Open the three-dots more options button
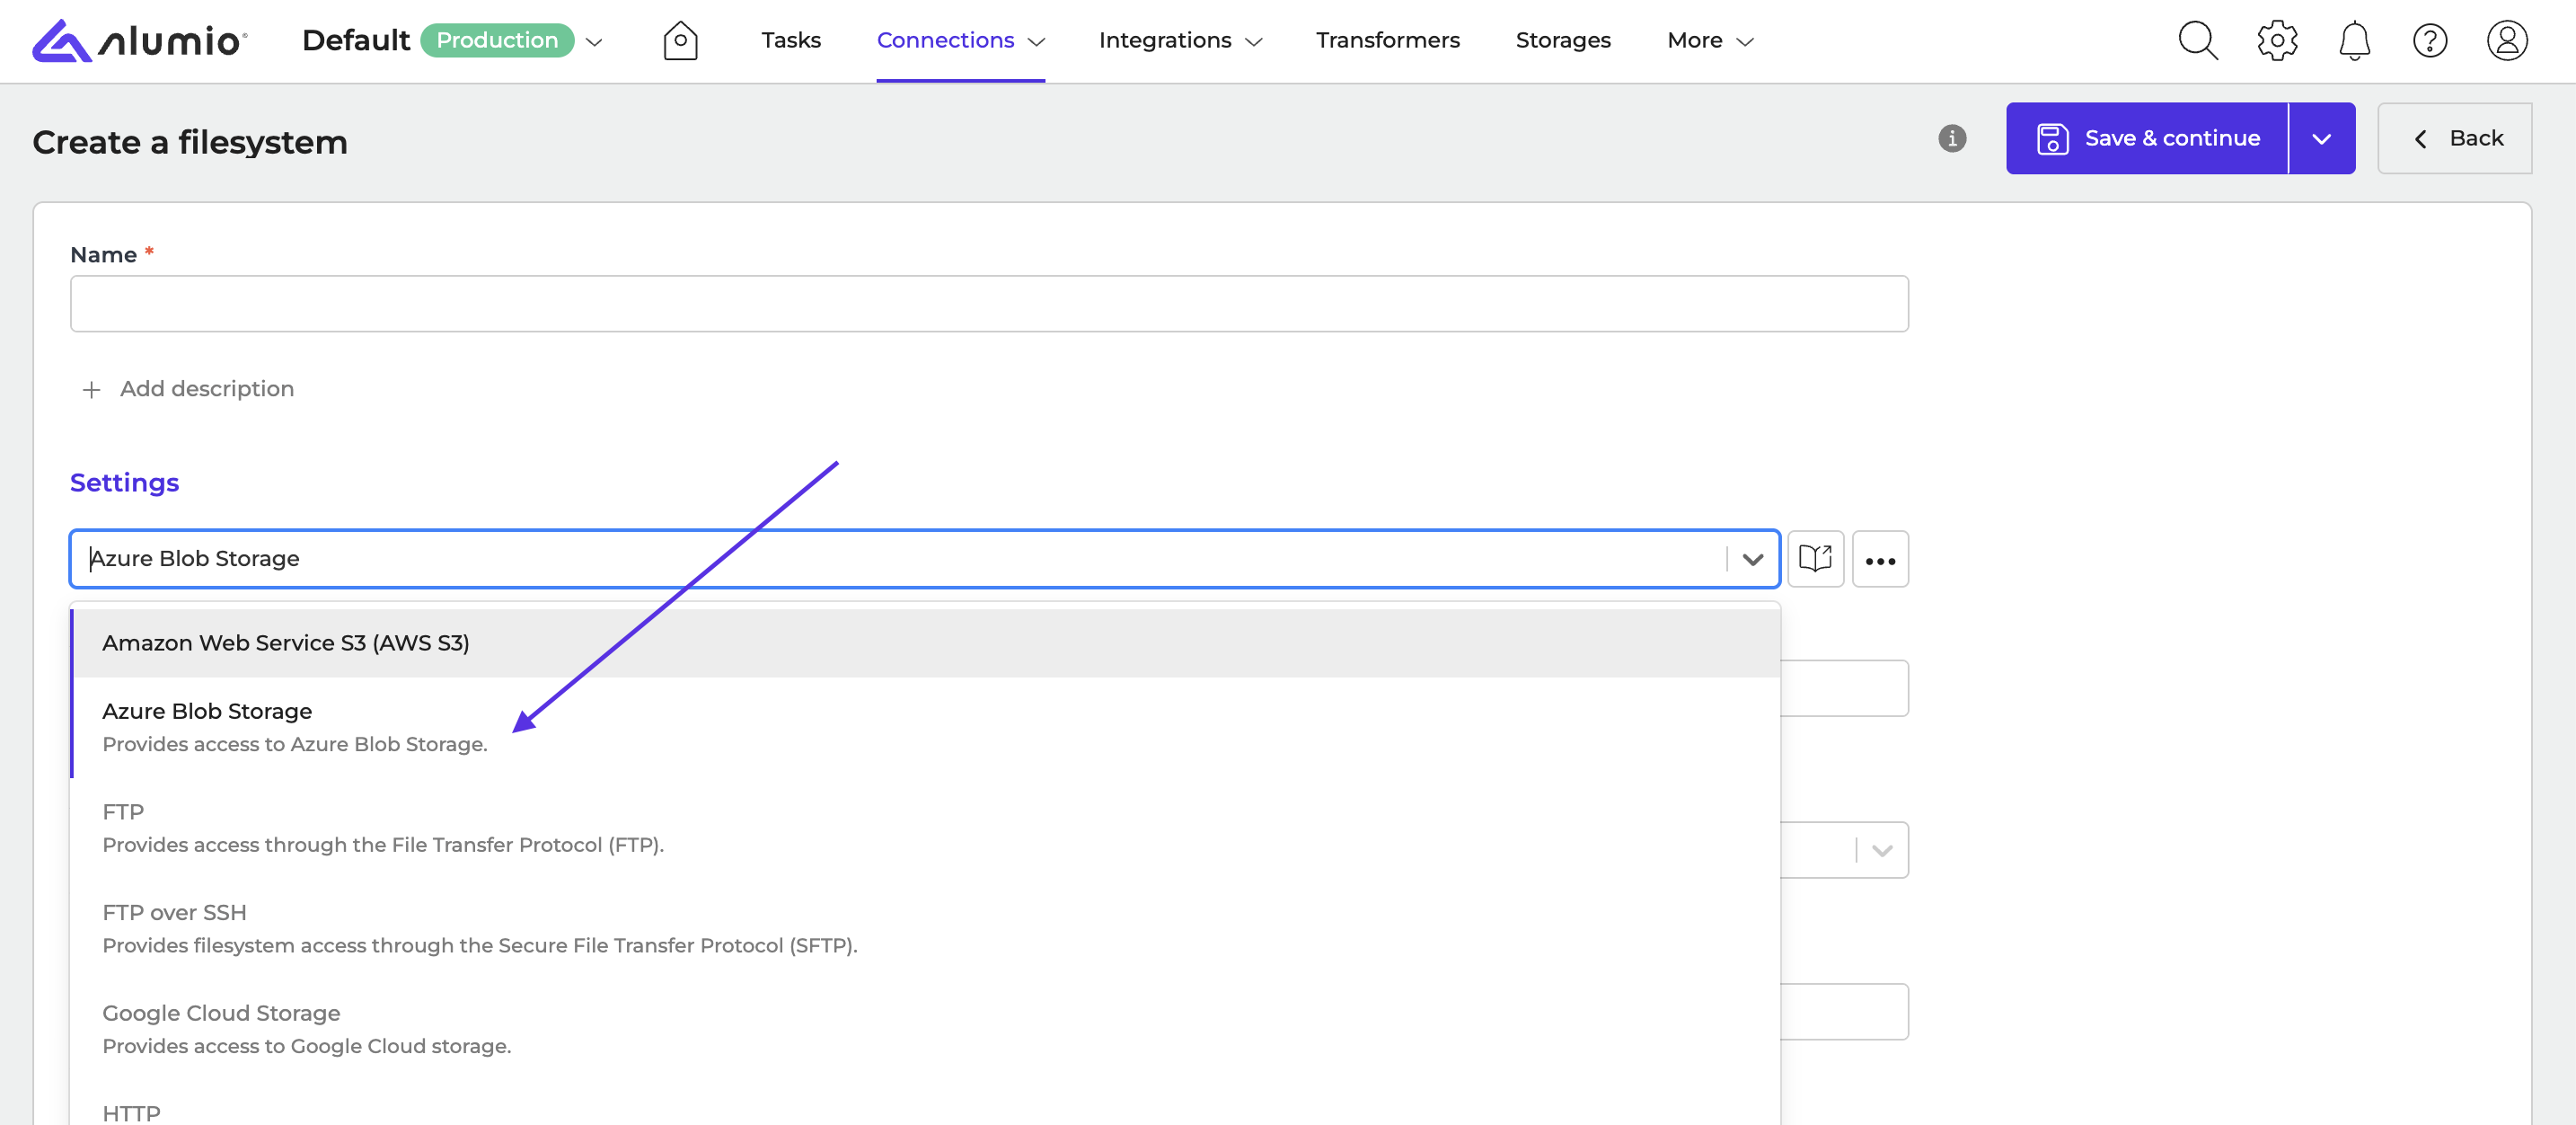2576x1125 pixels. 1880,560
